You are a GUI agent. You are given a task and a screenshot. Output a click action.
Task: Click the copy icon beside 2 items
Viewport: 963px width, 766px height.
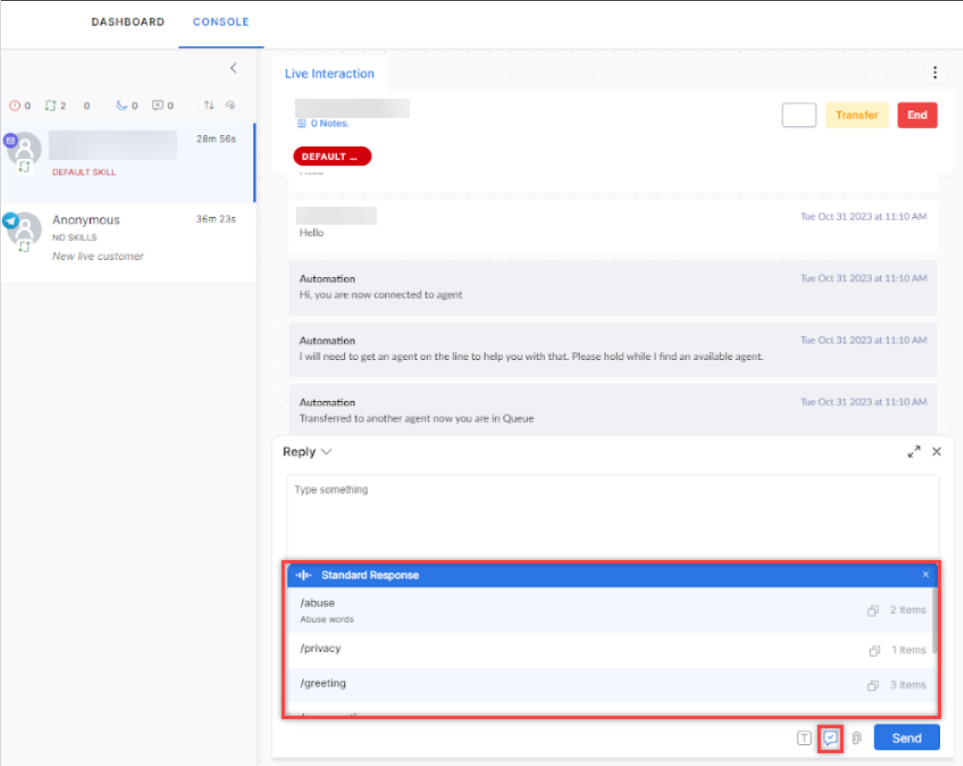873,610
